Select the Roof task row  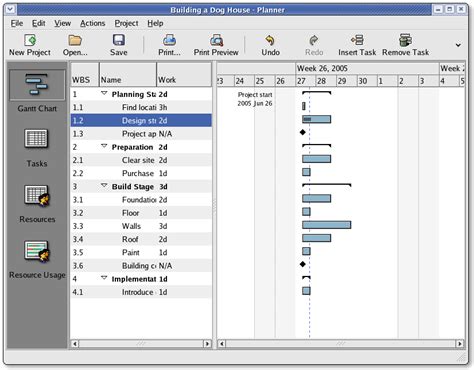pyautogui.click(x=141, y=239)
